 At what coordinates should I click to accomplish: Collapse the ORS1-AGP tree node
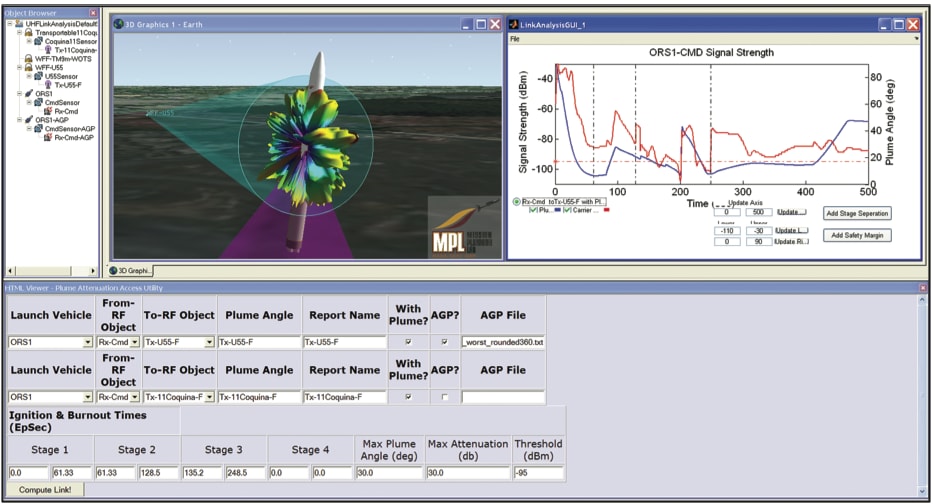(20, 120)
